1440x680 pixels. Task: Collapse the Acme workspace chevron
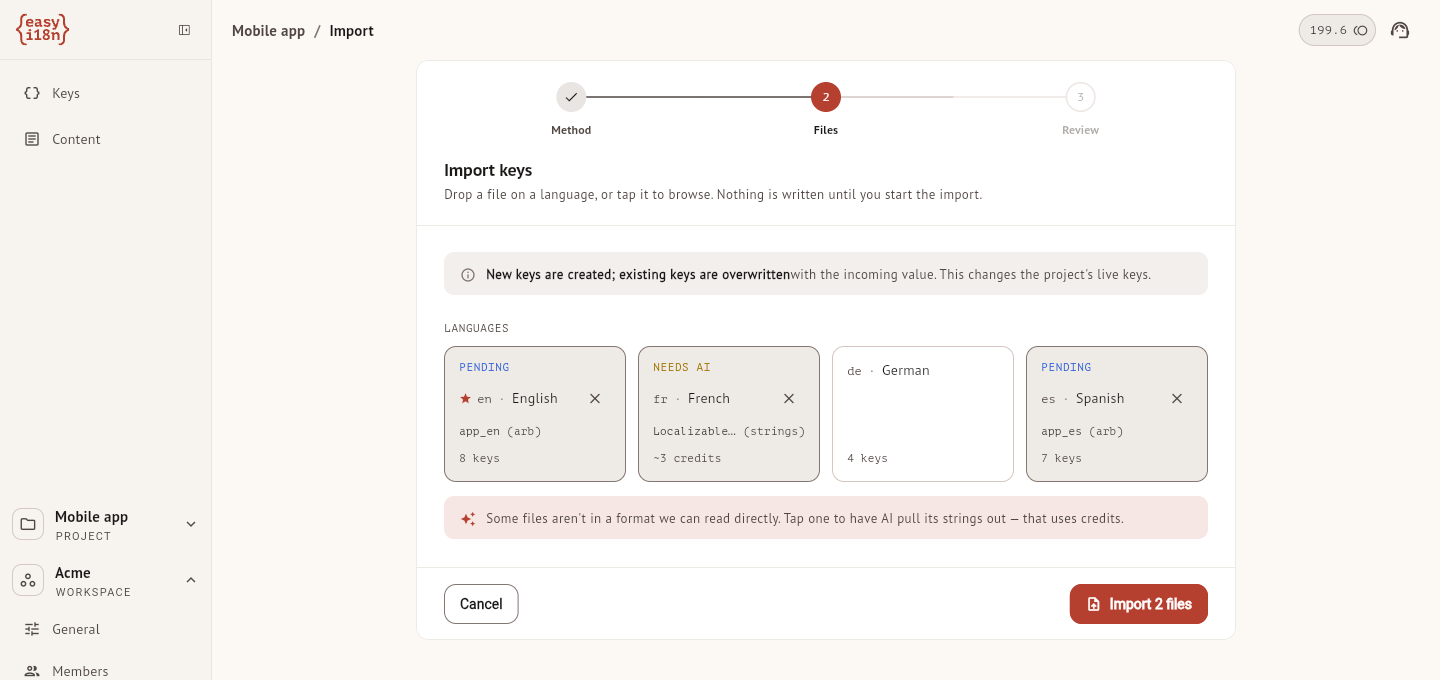(x=191, y=580)
